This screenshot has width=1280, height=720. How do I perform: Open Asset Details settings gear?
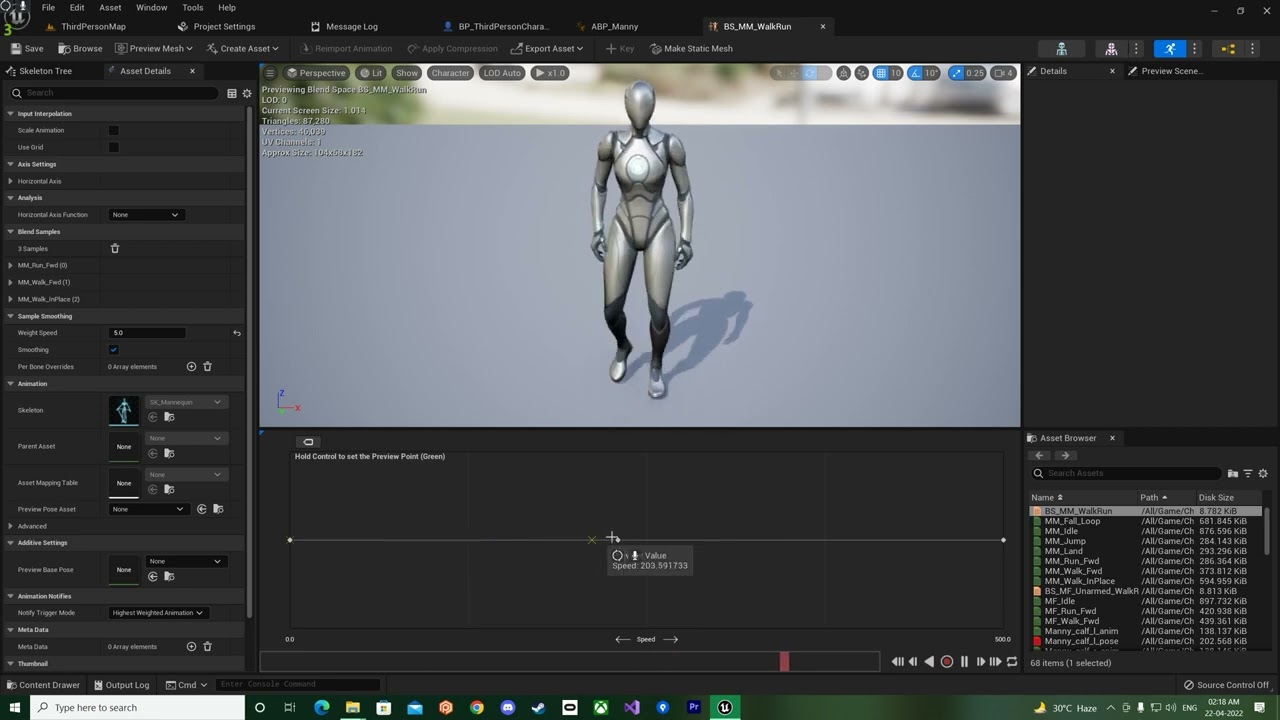click(247, 93)
